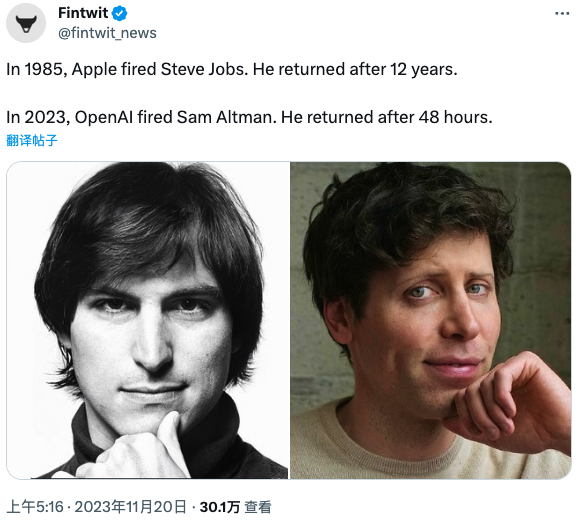Click the 30.1万 view count
Screen dimensions: 586x527
click(x=219, y=507)
